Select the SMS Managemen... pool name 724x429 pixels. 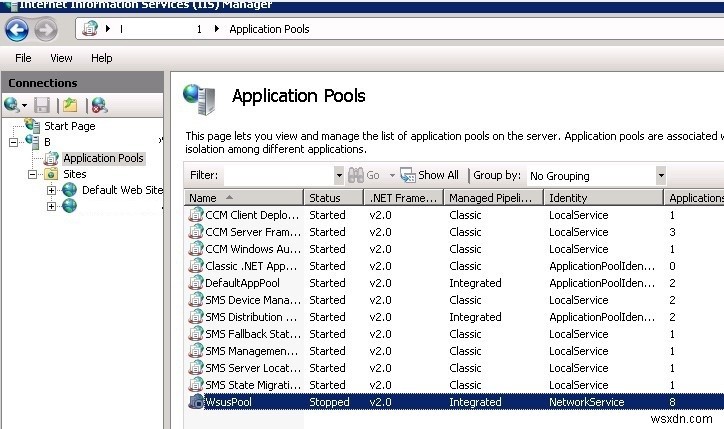tap(252, 351)
